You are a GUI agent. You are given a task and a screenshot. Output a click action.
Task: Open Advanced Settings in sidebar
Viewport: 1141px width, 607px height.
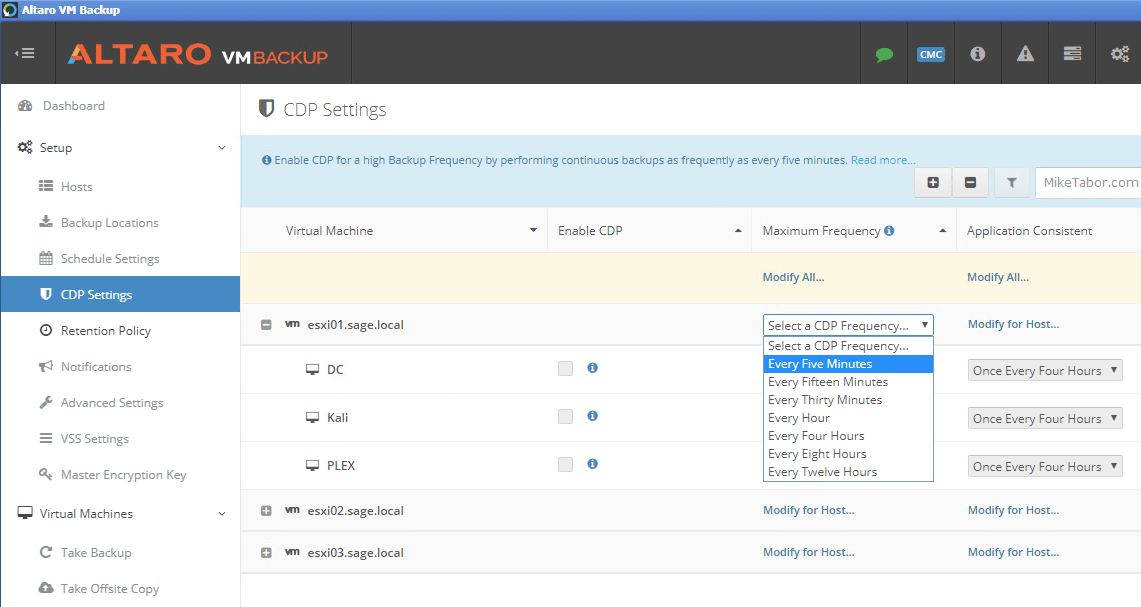click(111, 402)
